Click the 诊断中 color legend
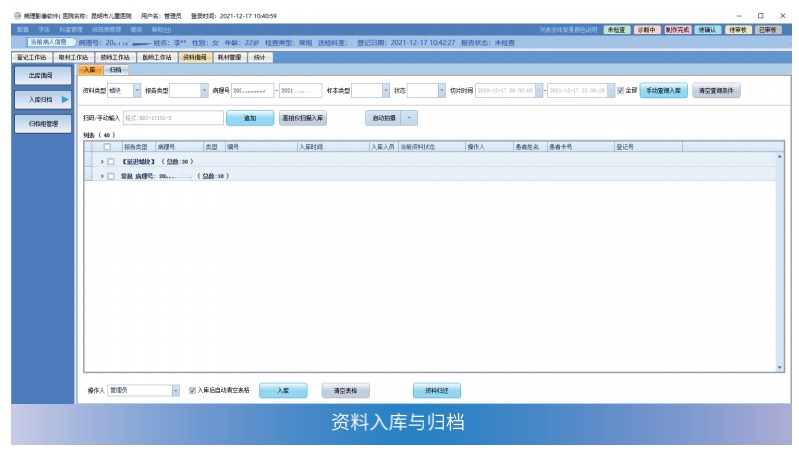 click(x=647, y=30)
